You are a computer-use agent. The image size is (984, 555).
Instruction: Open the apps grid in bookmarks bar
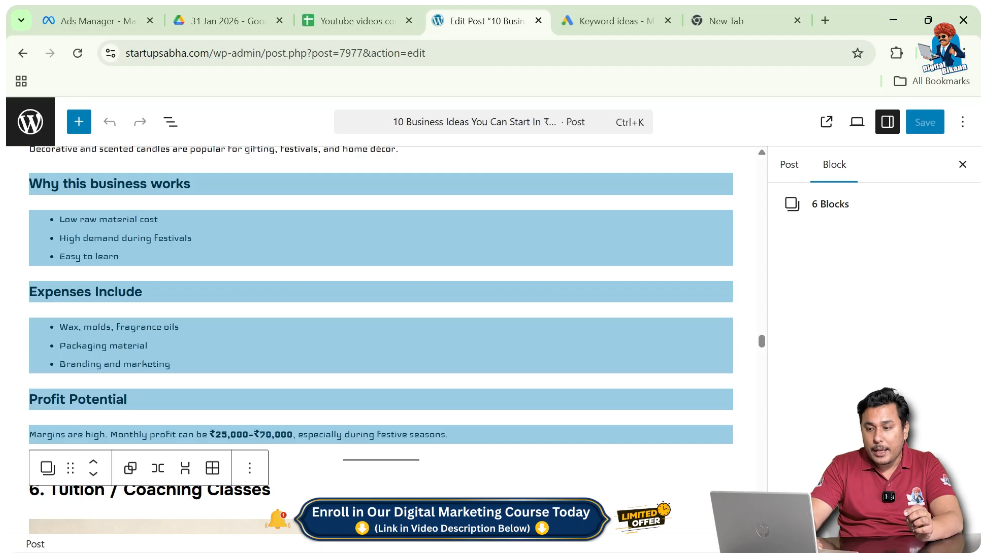point(21,81)
